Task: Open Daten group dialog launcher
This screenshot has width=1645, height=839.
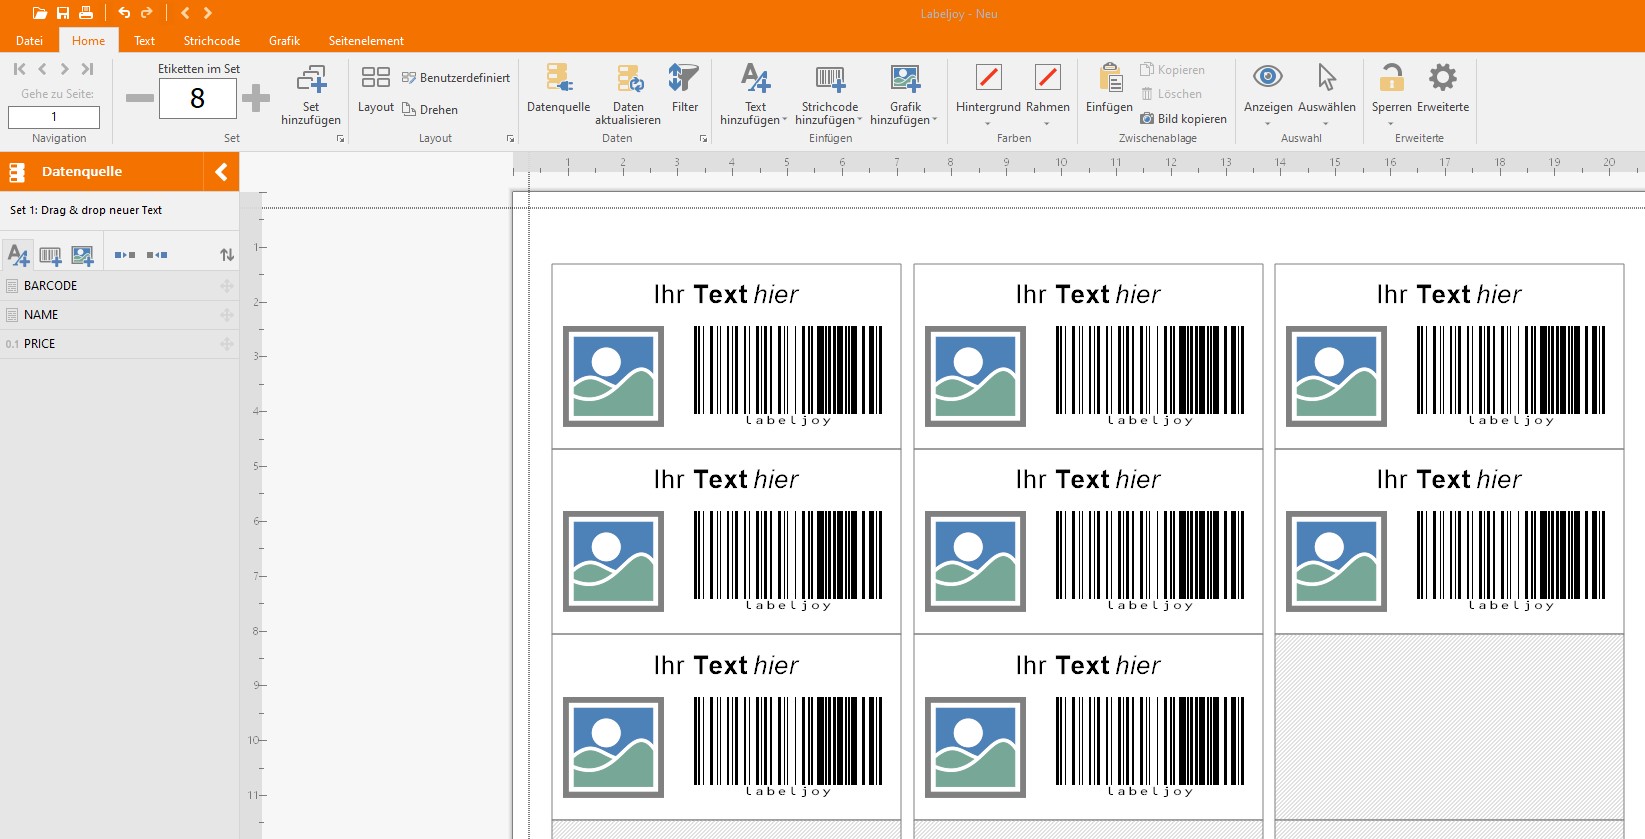Action: (x=703, y=139)
